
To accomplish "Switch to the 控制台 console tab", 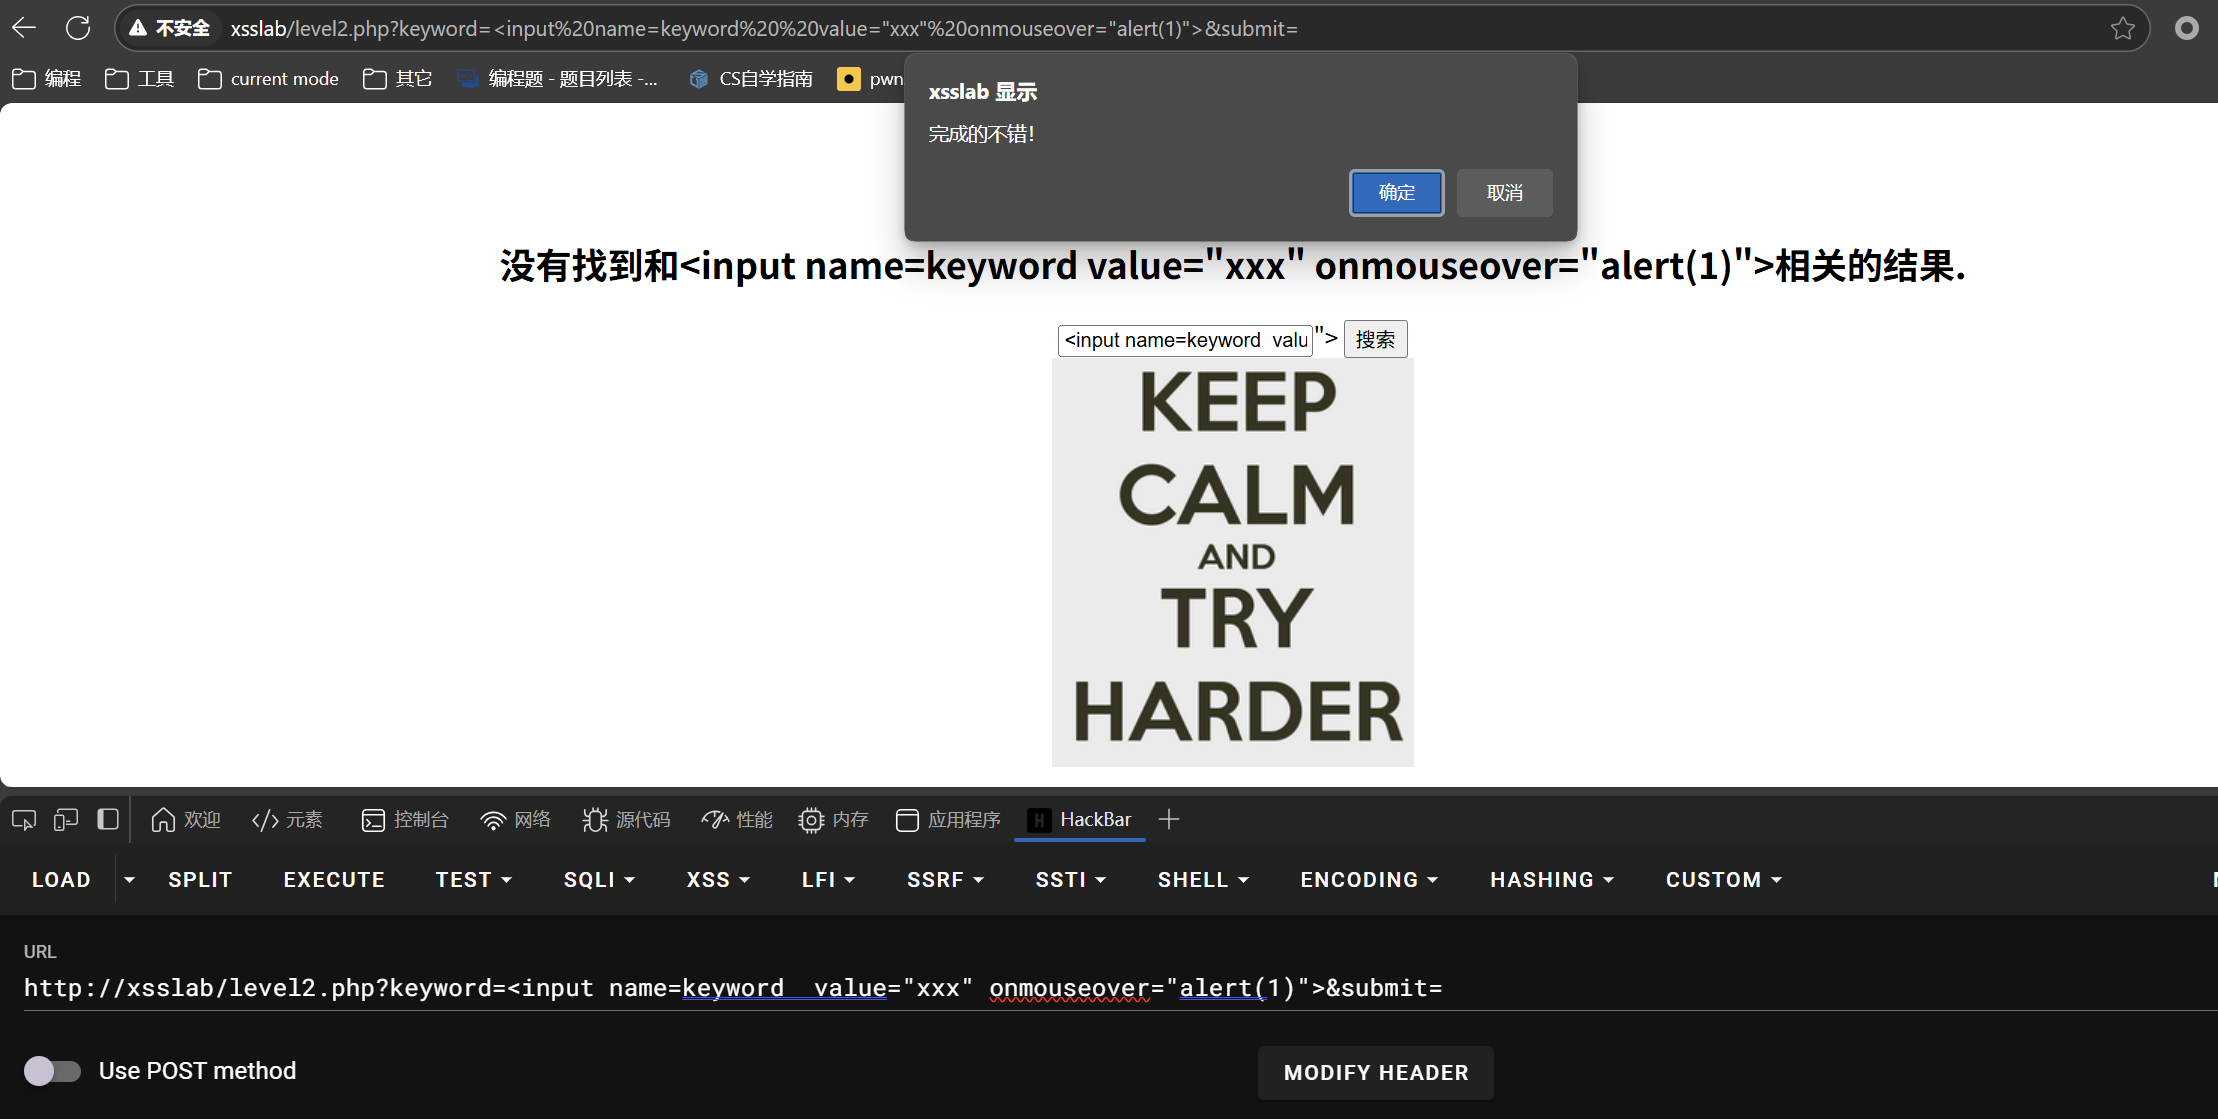I will (405, 820).
